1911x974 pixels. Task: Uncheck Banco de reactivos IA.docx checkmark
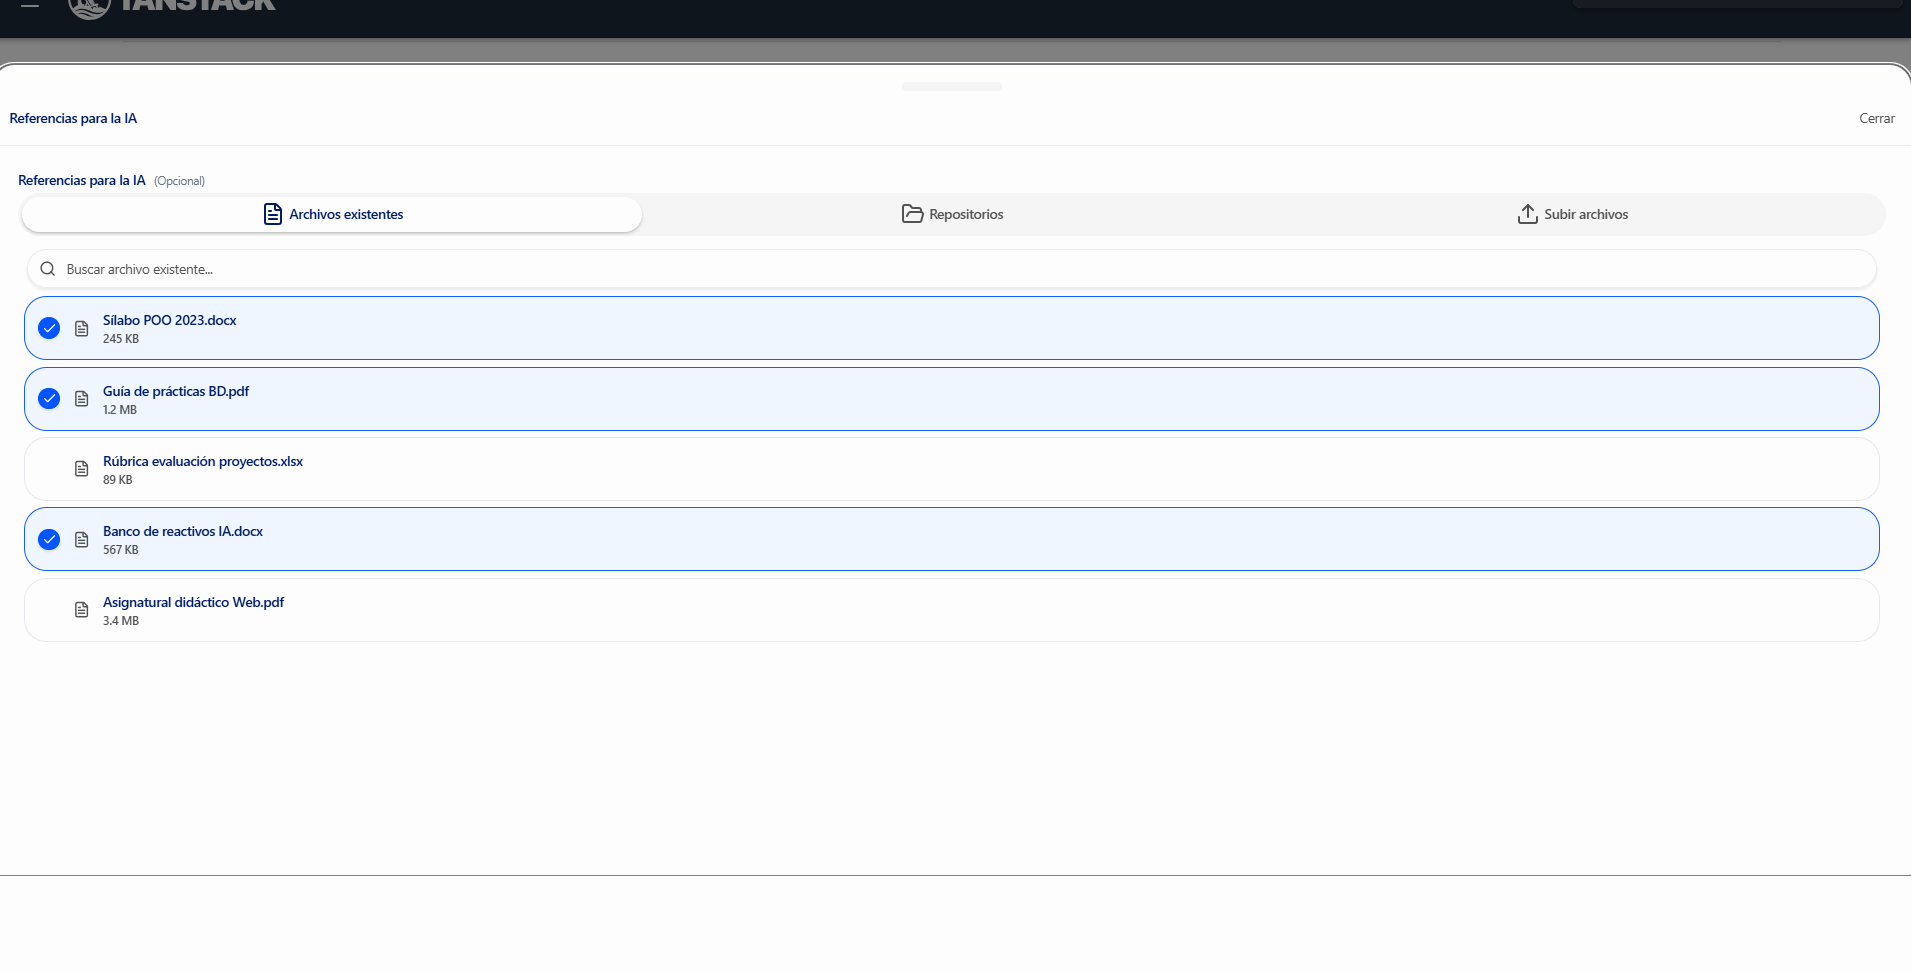(x=49, y=540)
